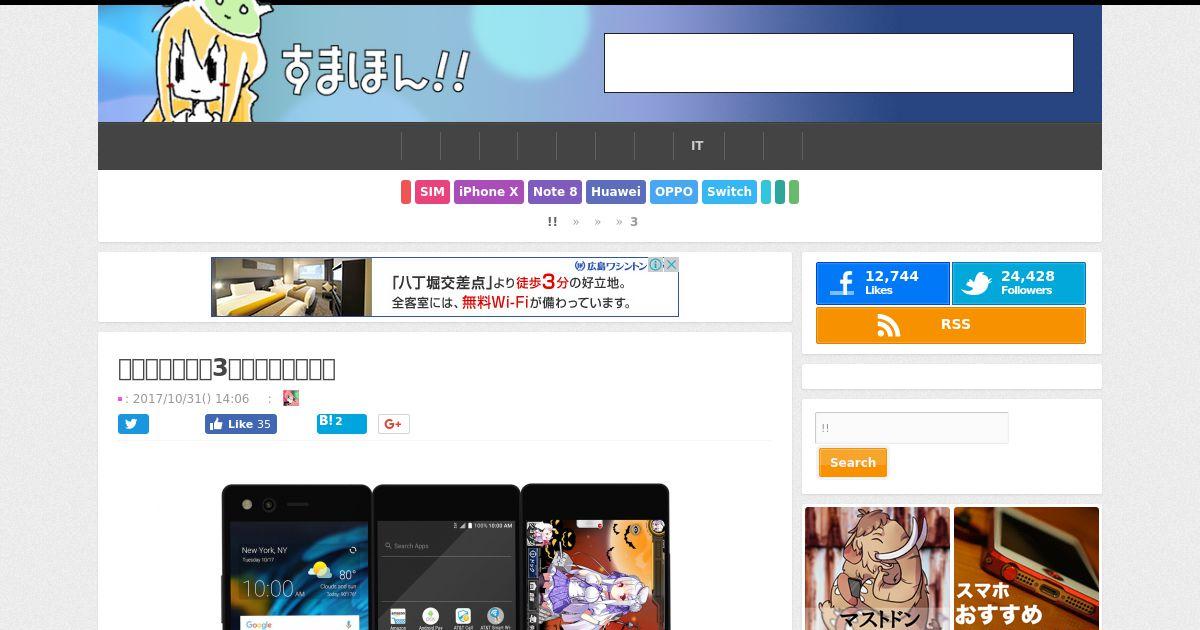The image size is (1200, 630).
Task: Select the iPhone X tag
Action: tap(489, 192)
